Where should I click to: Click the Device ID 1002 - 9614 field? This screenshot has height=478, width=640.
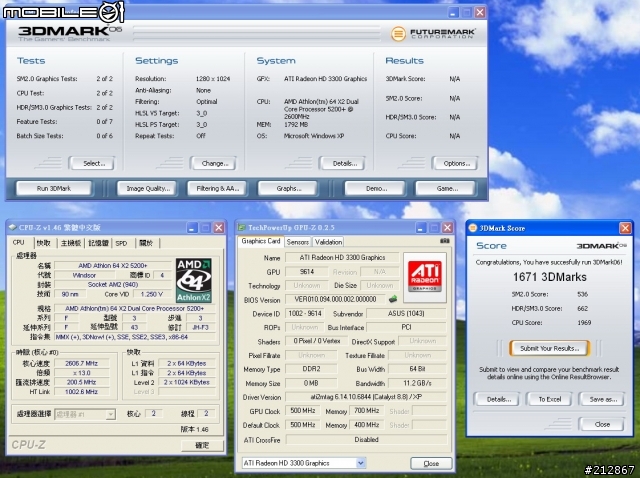click(x=305, y=313)
